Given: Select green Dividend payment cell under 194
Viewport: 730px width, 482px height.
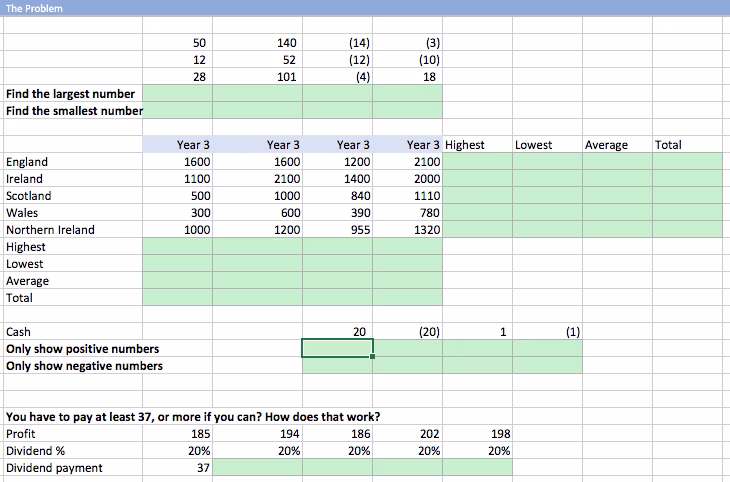Looking at the screenshot, I should tap(257, 468).
